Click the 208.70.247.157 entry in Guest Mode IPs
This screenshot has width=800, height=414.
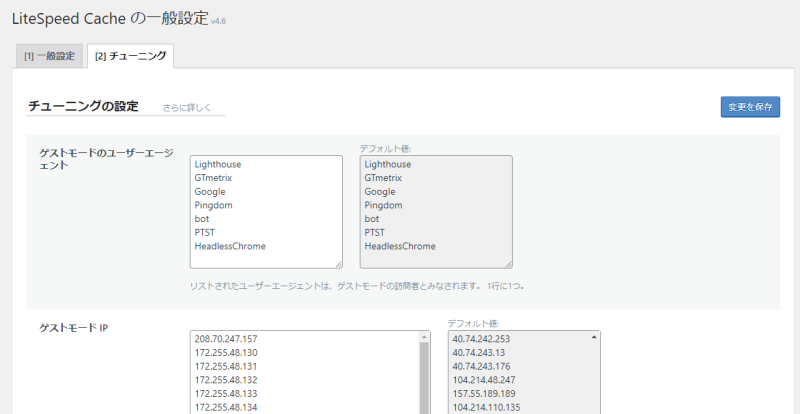[226, 339]
